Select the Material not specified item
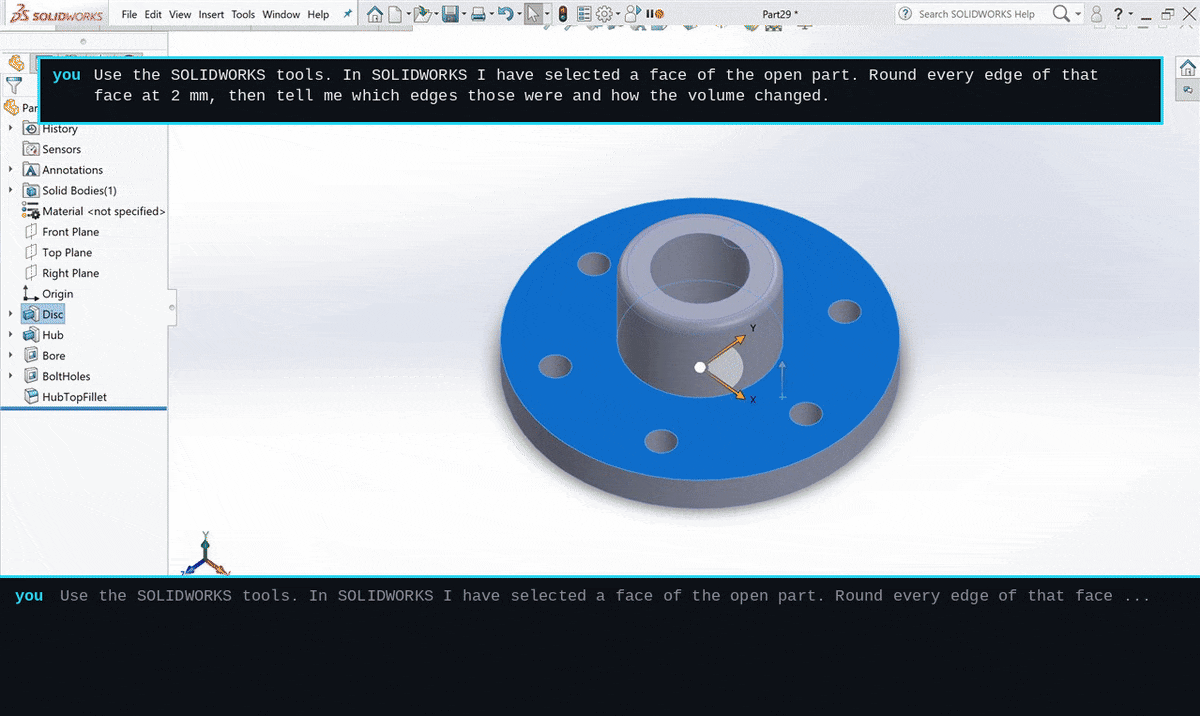This screenshot has height=716, width=1200. tap(104, 211)
